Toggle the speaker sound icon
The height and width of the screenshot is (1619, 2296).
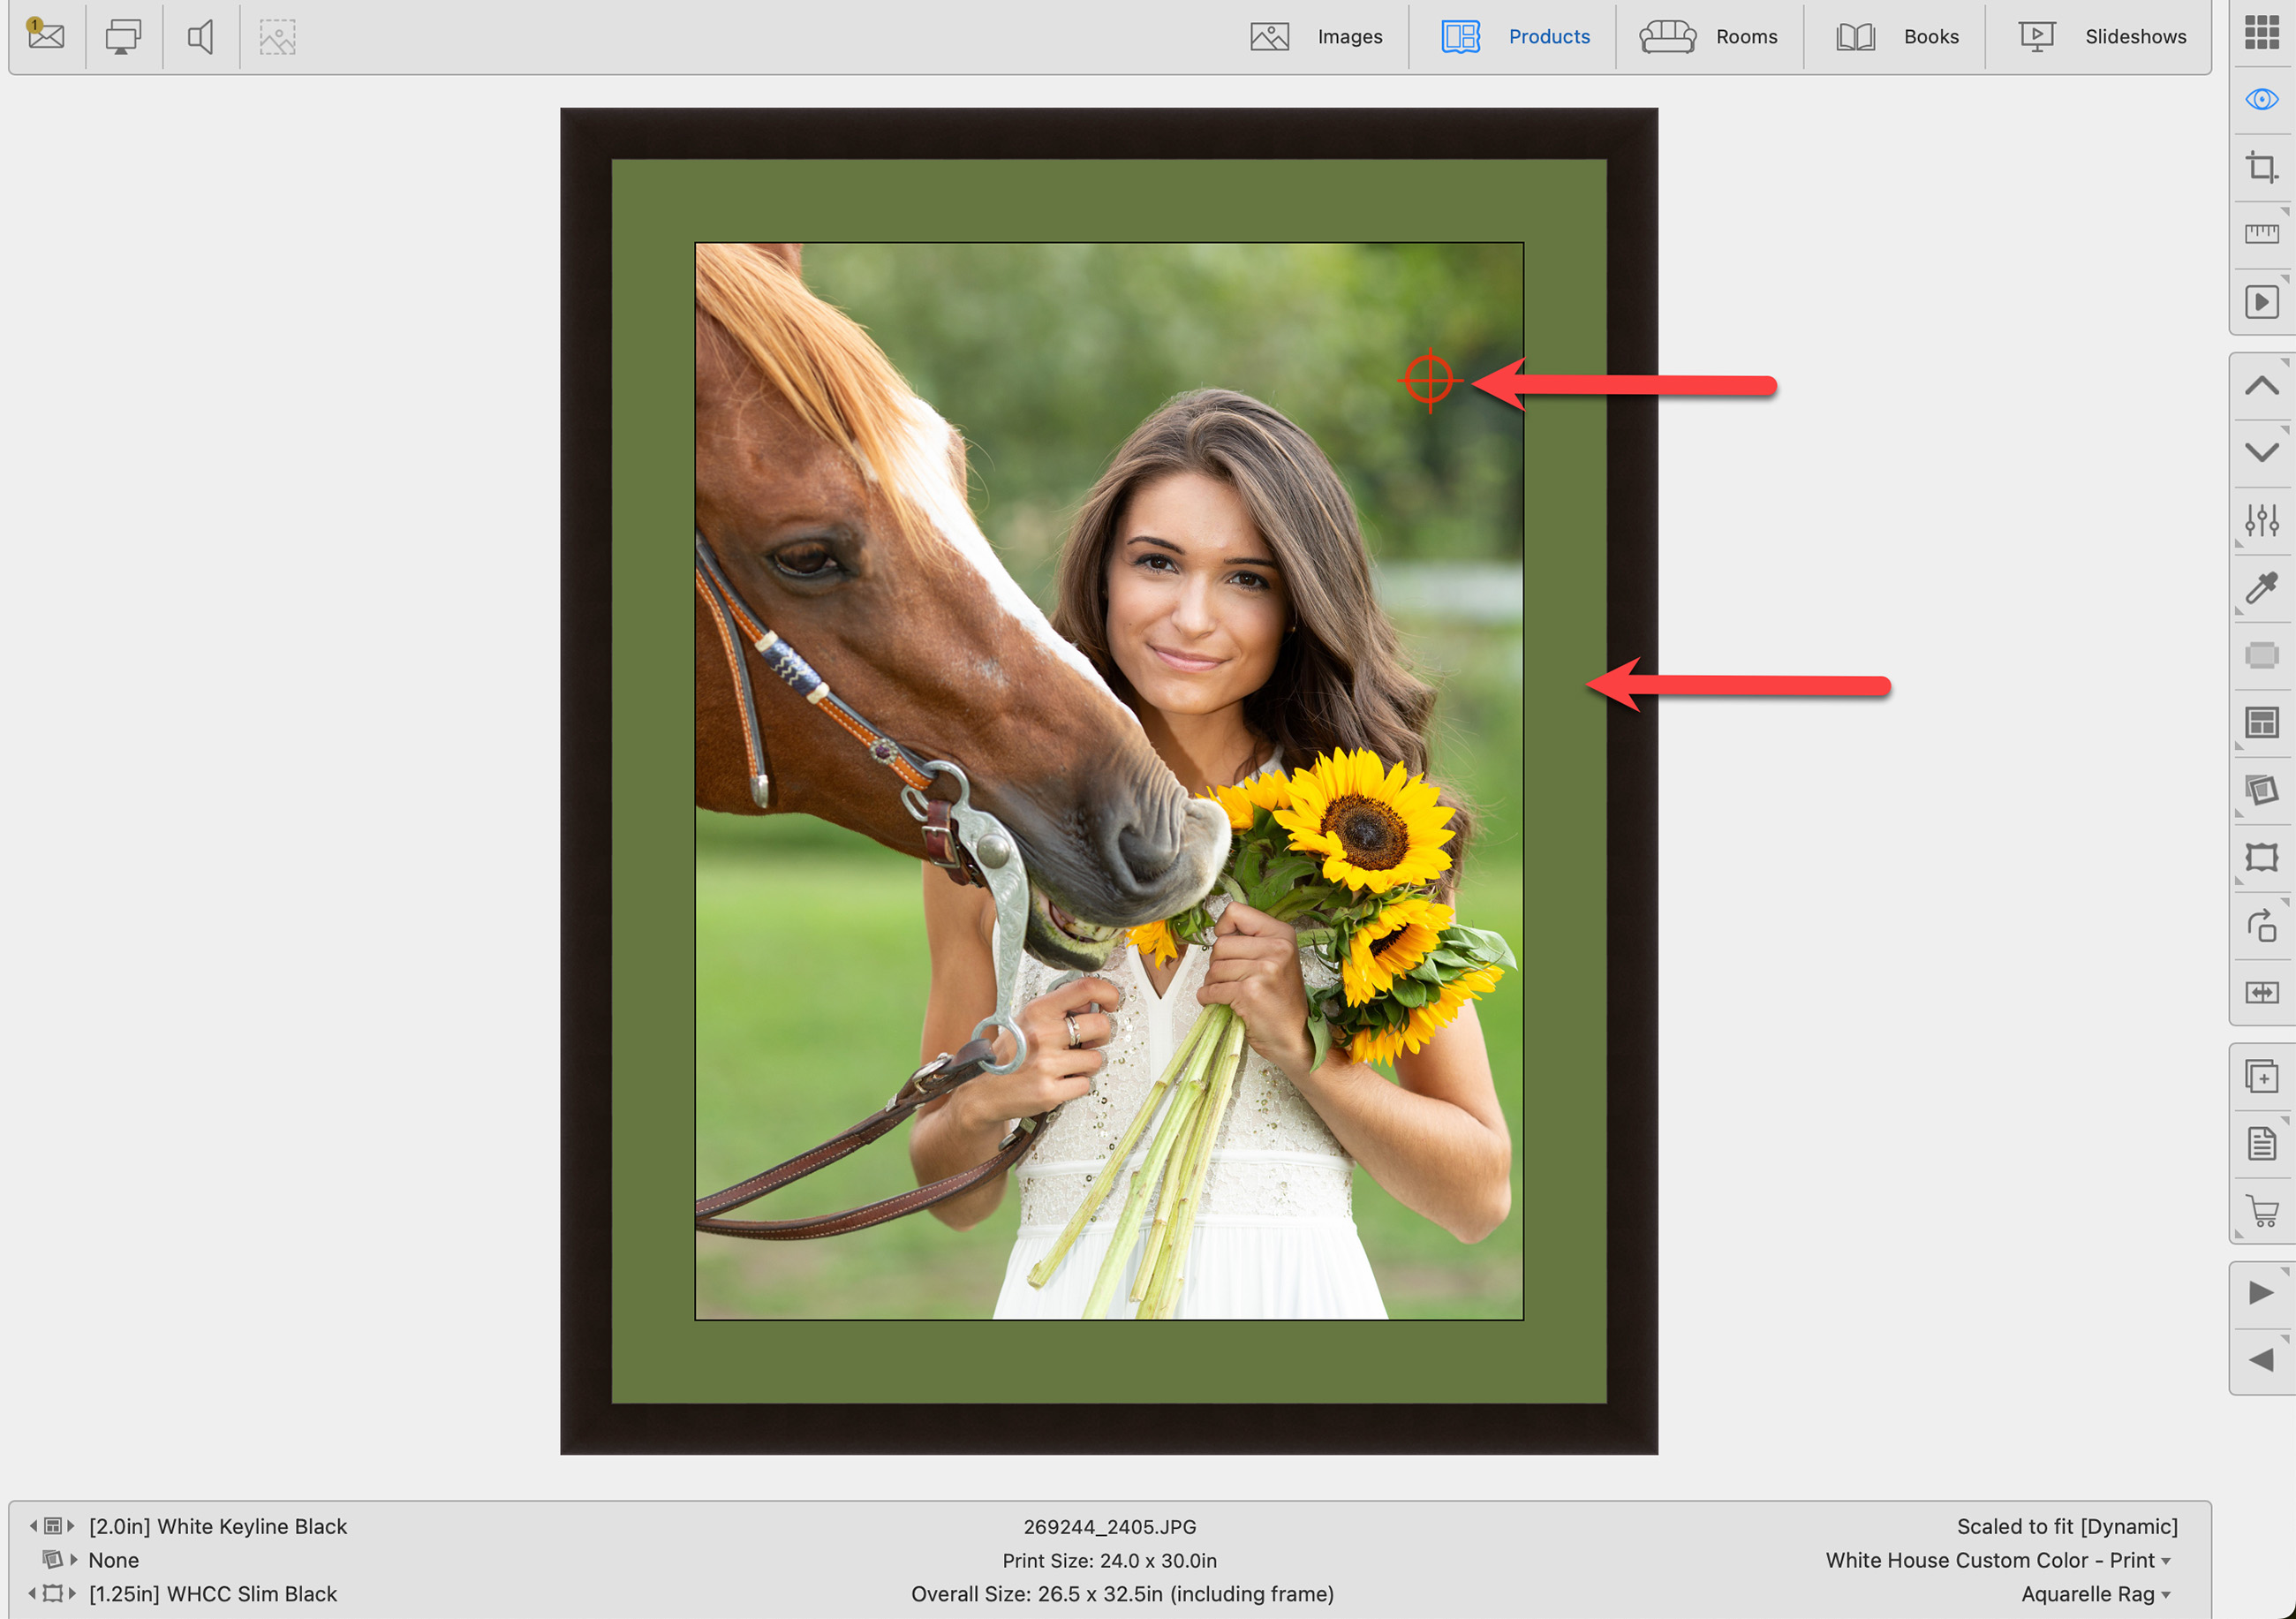pyautogui.click(x=201, y=37)
